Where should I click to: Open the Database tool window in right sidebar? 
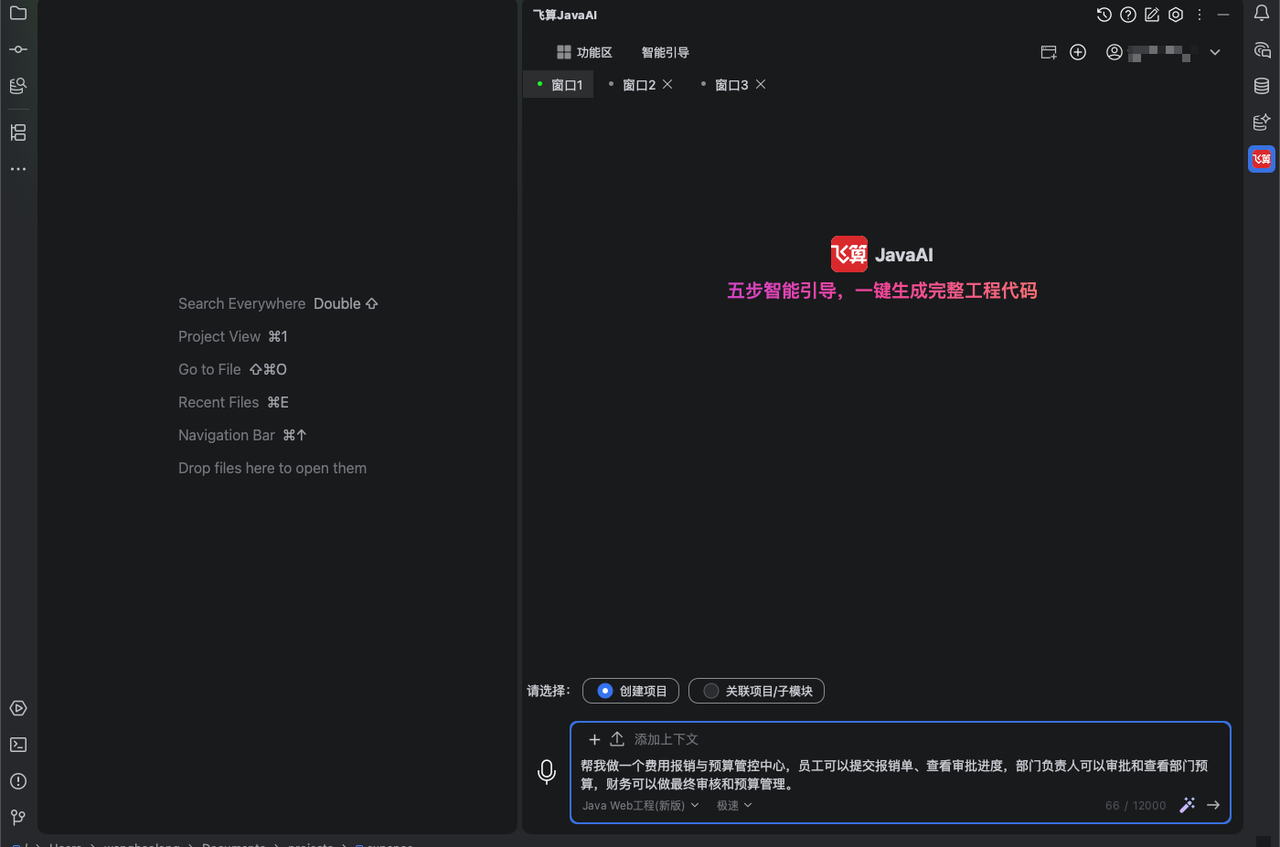[1262, 86]
